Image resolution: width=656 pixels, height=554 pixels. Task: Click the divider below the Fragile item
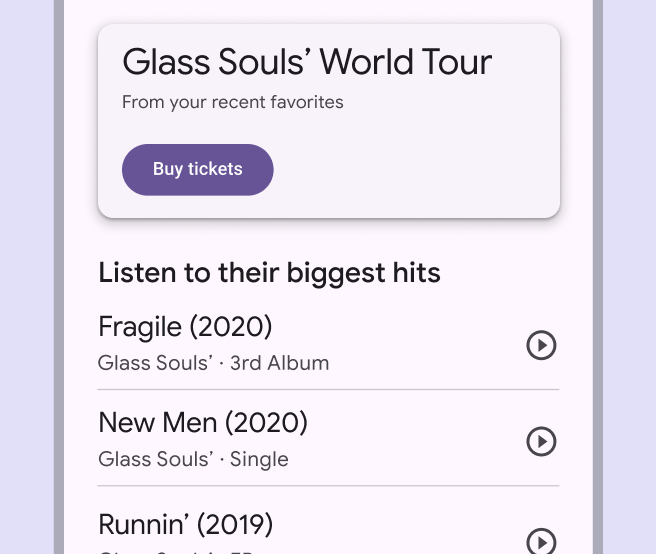328,389
